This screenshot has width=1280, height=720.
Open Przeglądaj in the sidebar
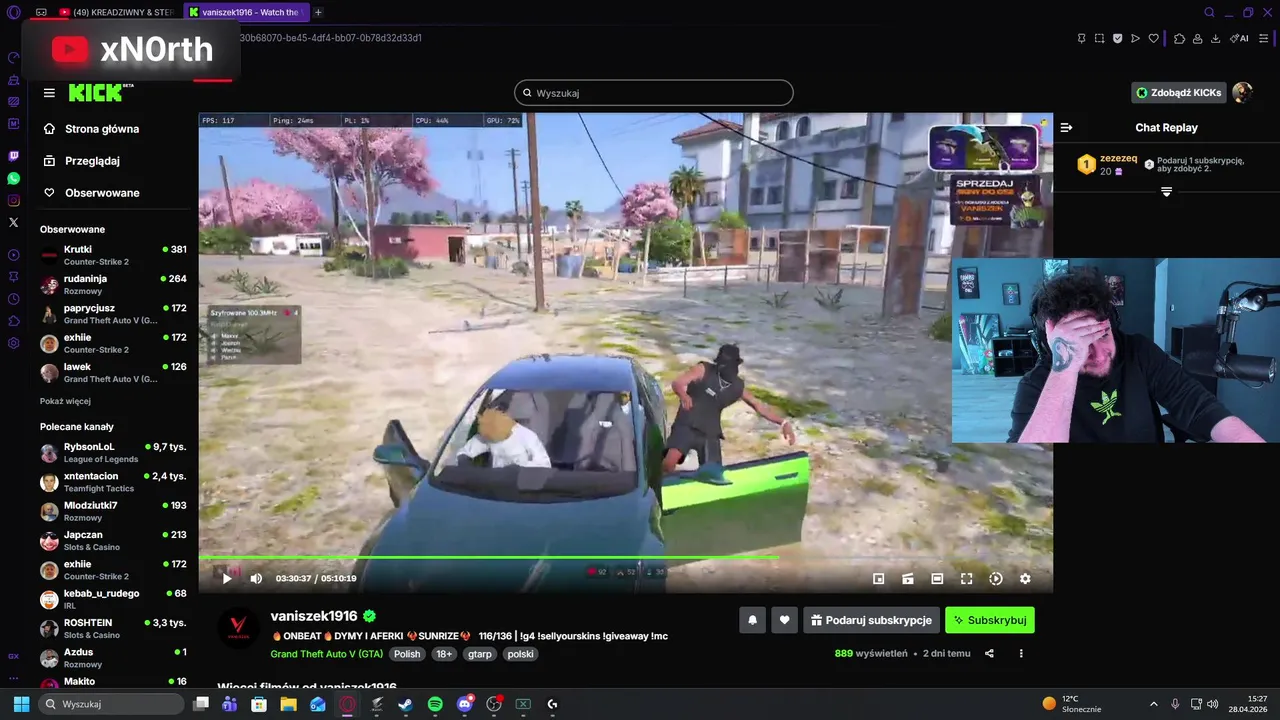point(92,161)
